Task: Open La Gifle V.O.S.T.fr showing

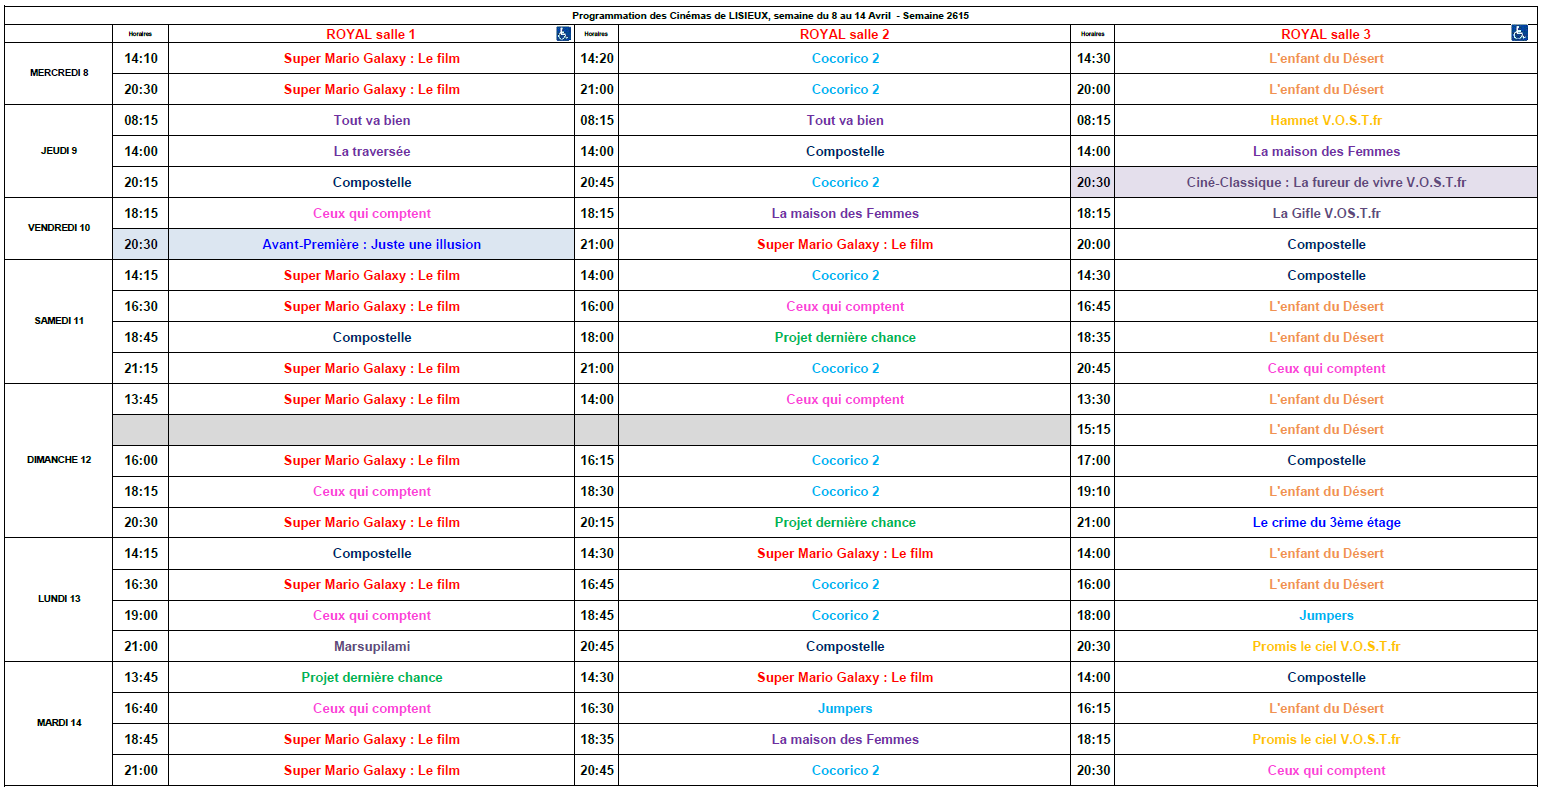Action: (1326, 214)
